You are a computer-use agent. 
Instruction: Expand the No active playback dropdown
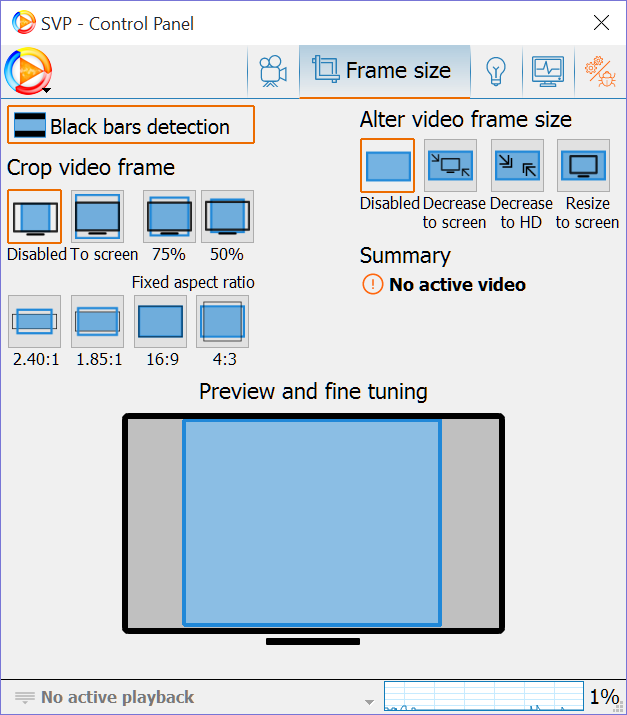pos(370,699)
